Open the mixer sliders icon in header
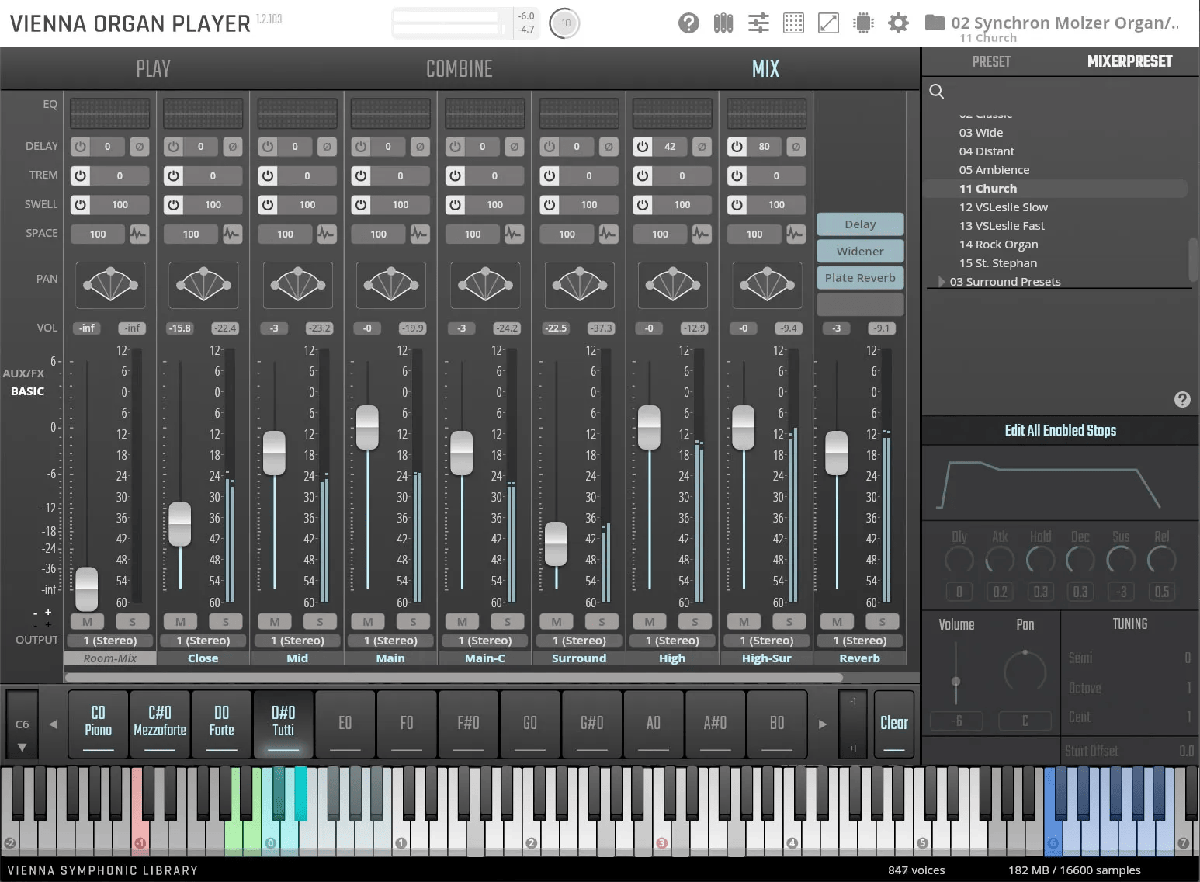Viewport: 1200px width, 882px height. 758,22
